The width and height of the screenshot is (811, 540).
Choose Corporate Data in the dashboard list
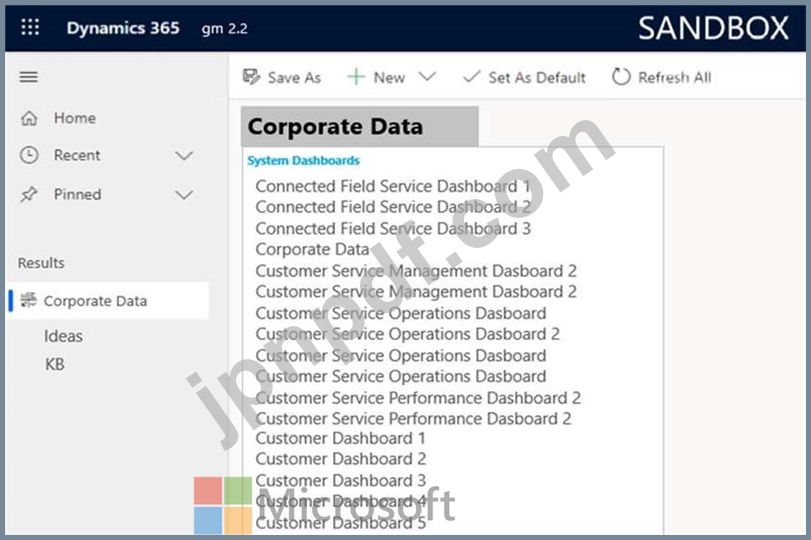pyautogui.click(x=312, y=249)
